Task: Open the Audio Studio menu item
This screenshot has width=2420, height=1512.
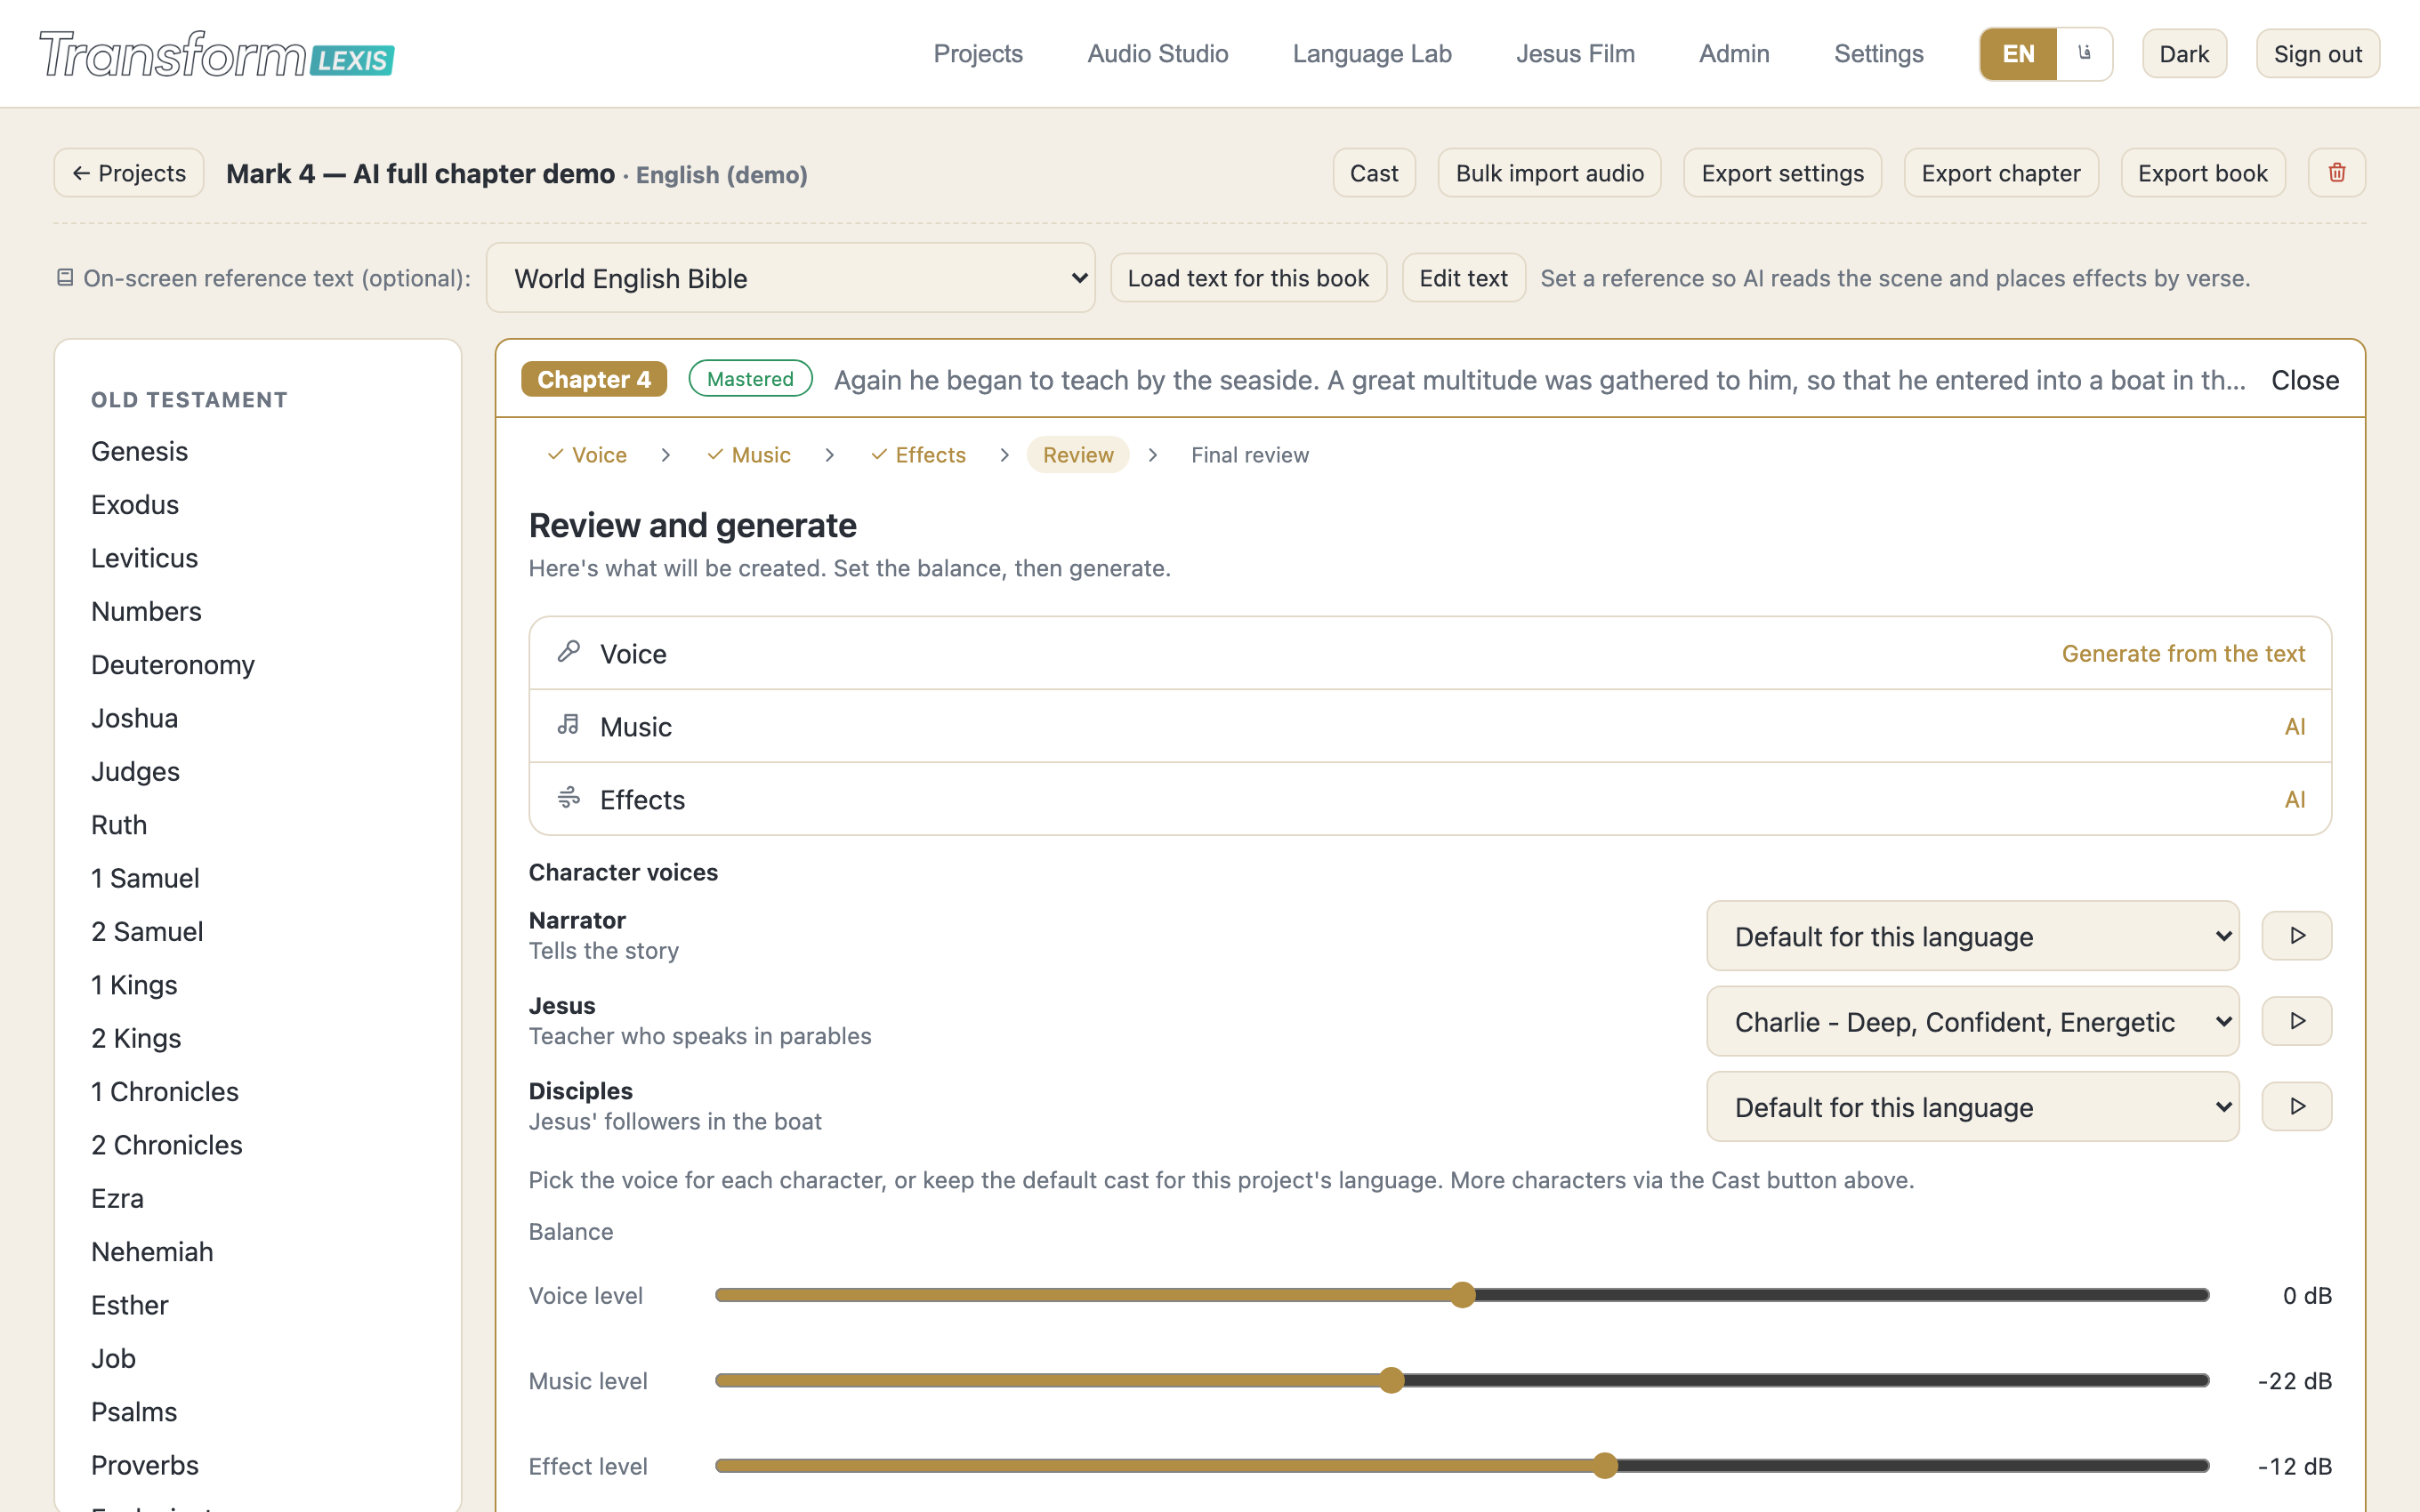Action: (1157, 54)
